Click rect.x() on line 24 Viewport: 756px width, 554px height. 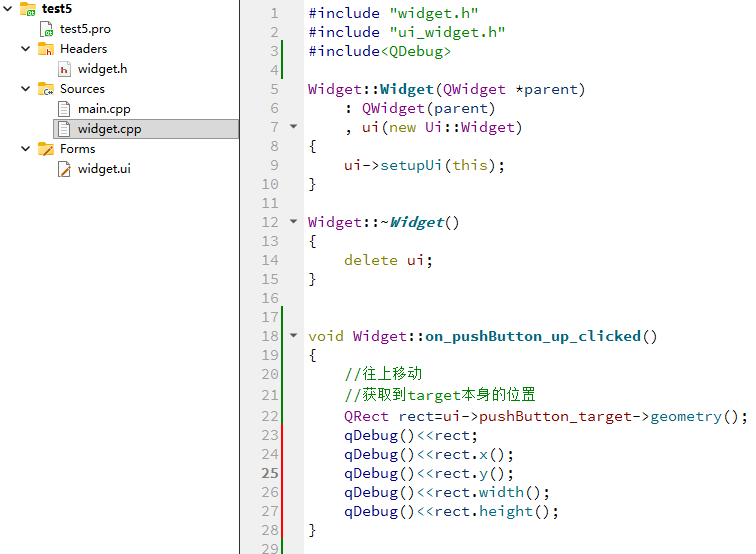point(469,455)
